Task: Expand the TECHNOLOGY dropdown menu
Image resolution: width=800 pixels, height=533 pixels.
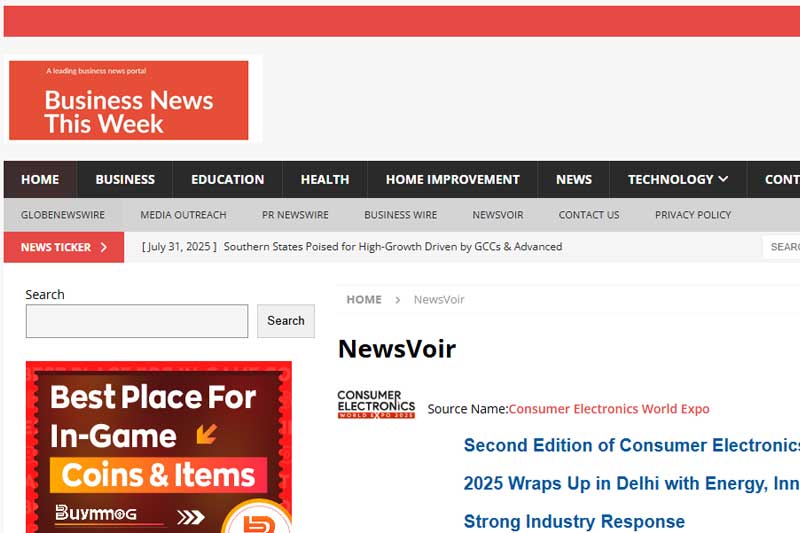Action: pos(678,180)
